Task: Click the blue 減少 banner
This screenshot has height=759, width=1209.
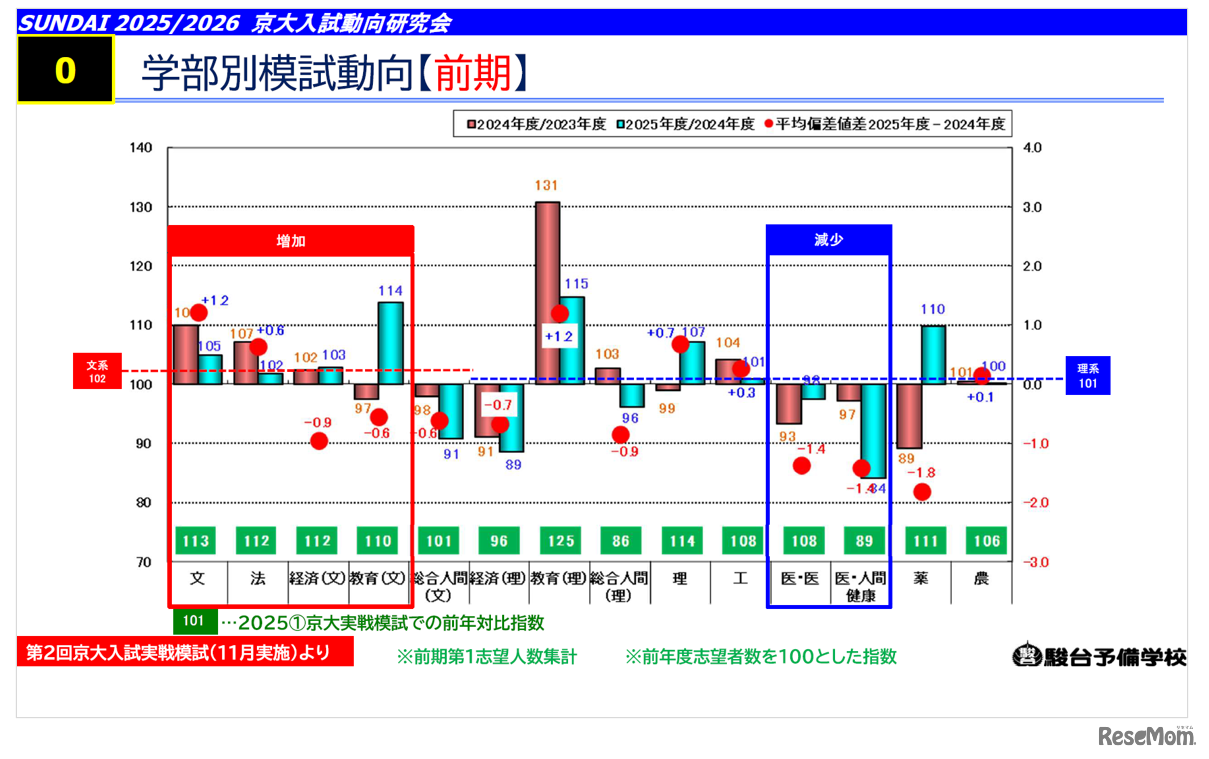Action: pos(828,239)
